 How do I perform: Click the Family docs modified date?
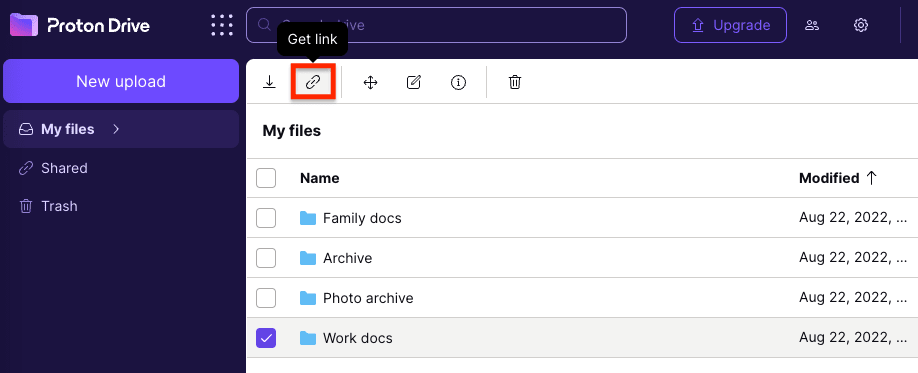point(853,218)
